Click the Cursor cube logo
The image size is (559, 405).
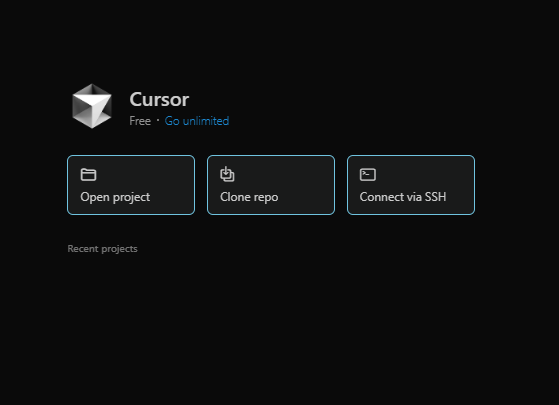[92, 106]
